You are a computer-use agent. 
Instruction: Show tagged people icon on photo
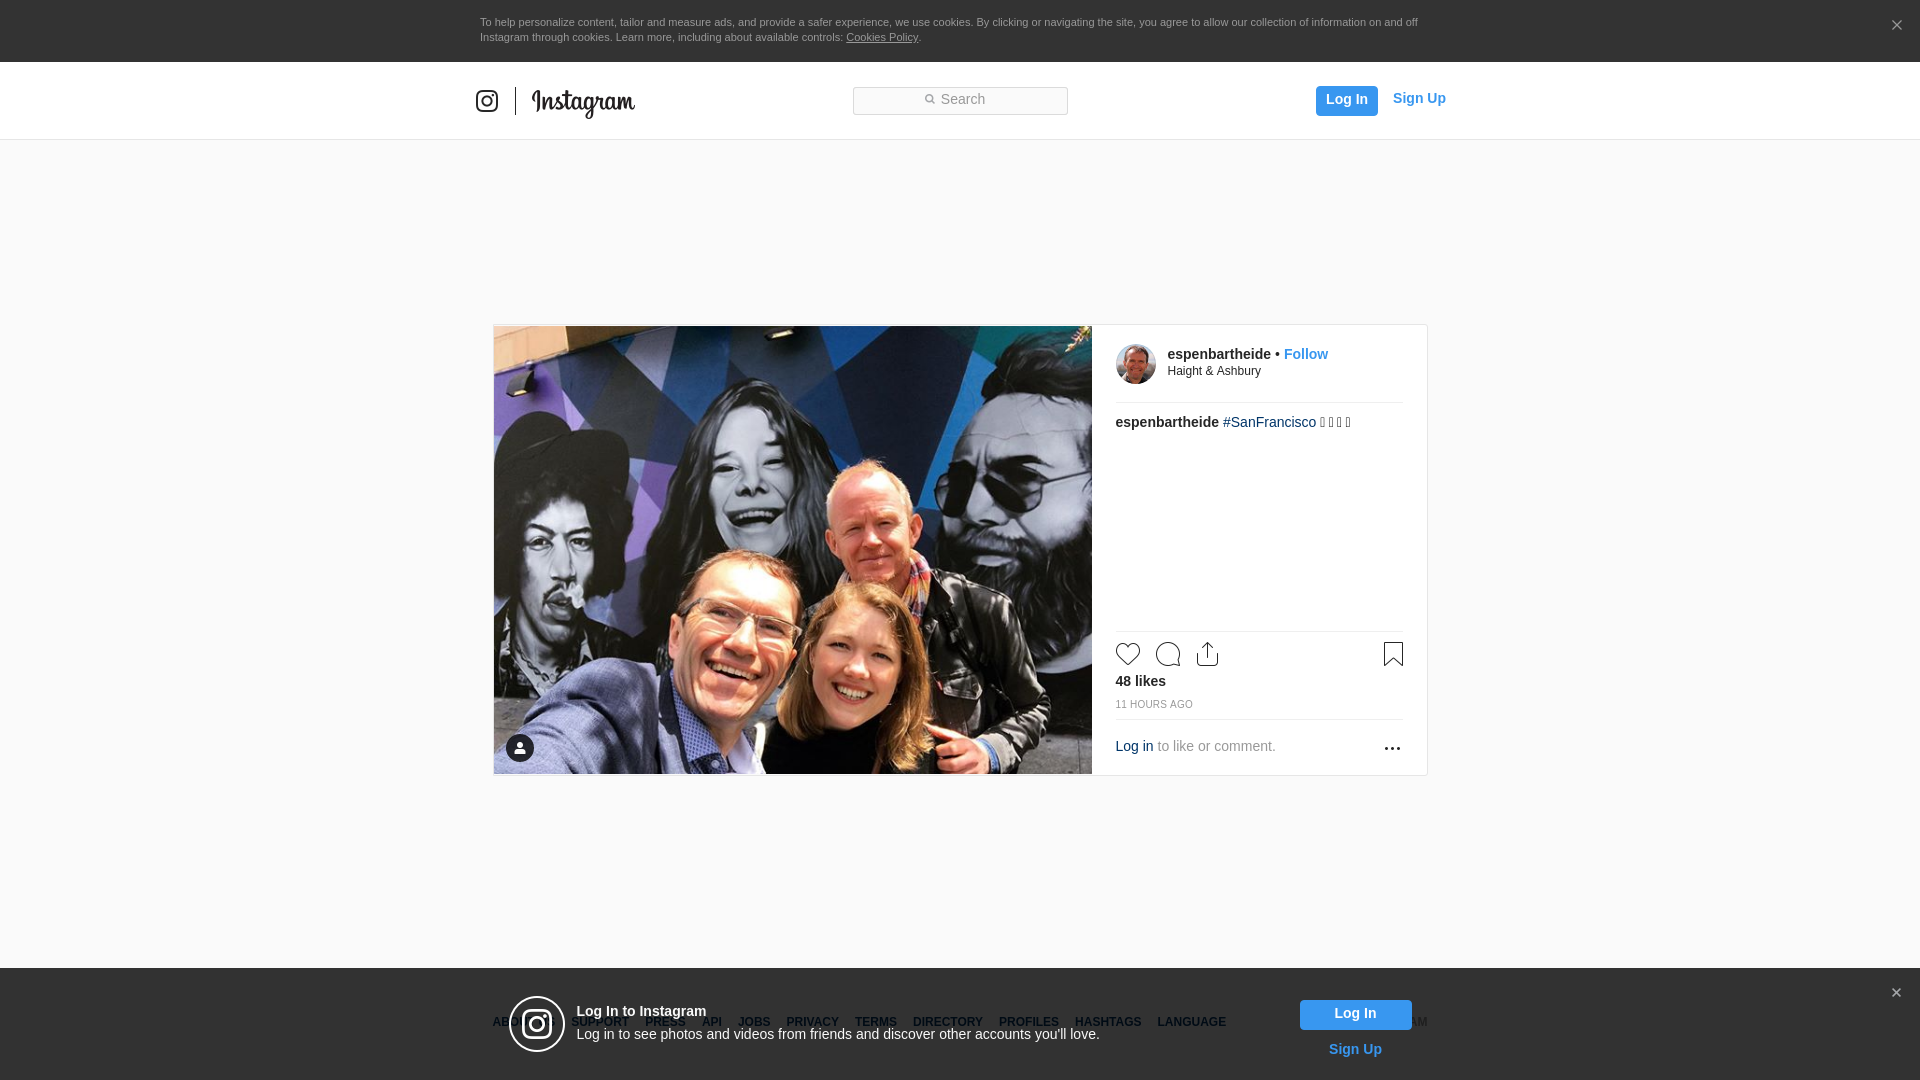520,748
